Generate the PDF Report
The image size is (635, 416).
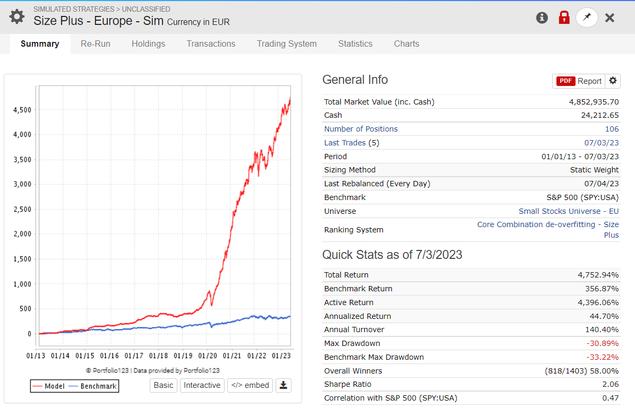[579, 81]
